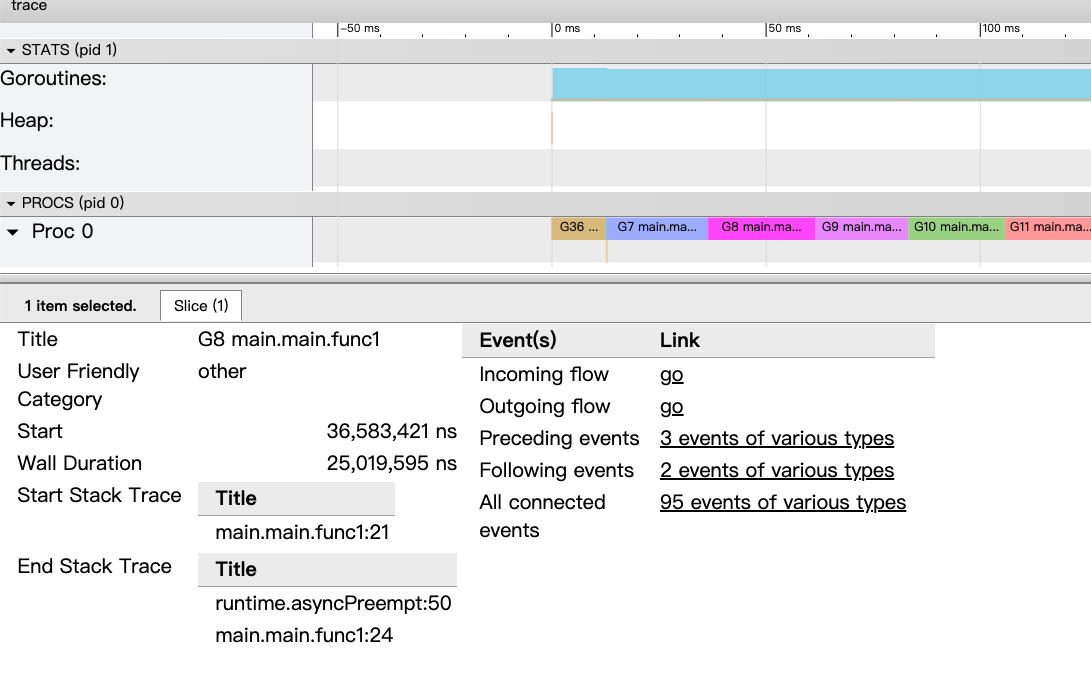The height and width of the screenshot is (685, 1091).
Task: Click the Heap: track label
Action: point(27,121)
